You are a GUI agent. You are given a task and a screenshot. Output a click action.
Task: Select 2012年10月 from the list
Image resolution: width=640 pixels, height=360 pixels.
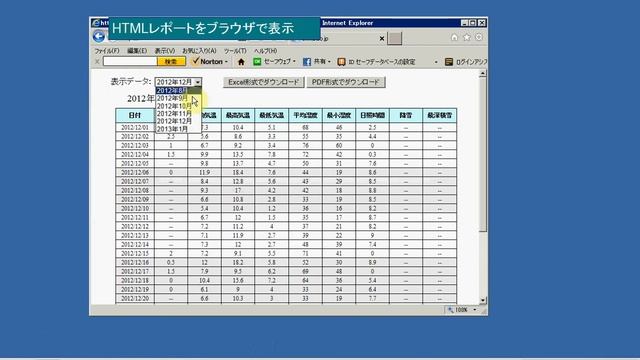(178, 106)
